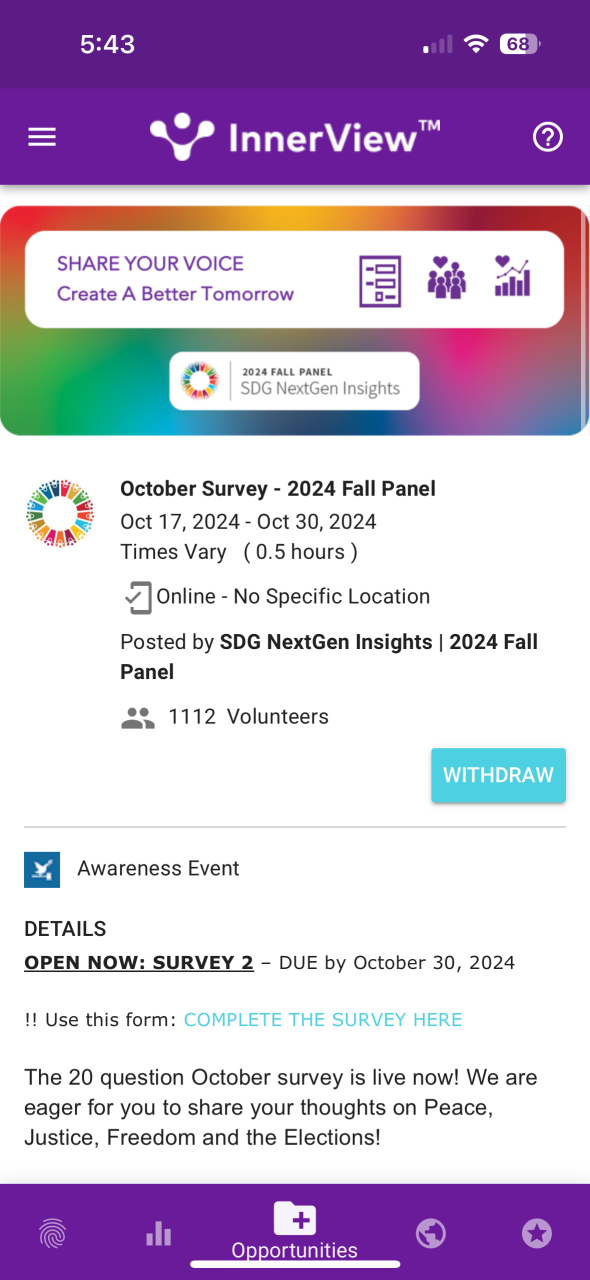Tap the people with heart icon
Image resolution: width=590 pixels, height=1280 pixels.
coord(447,277)
